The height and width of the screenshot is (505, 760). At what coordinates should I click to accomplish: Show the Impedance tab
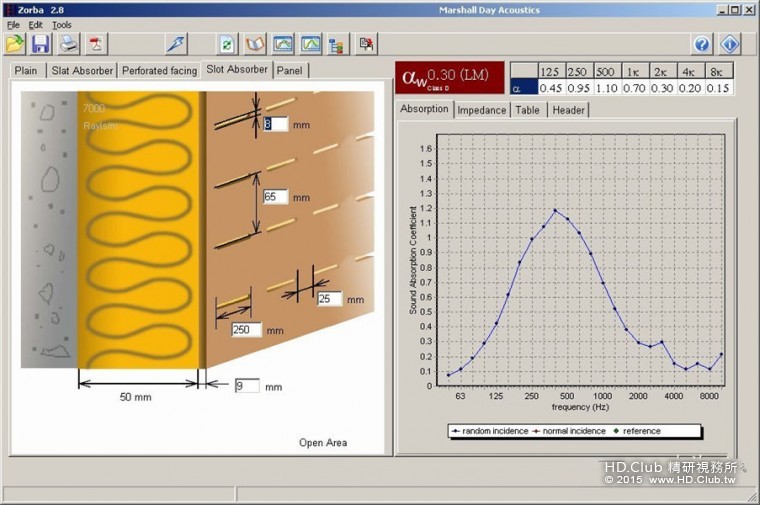[481, 110]
